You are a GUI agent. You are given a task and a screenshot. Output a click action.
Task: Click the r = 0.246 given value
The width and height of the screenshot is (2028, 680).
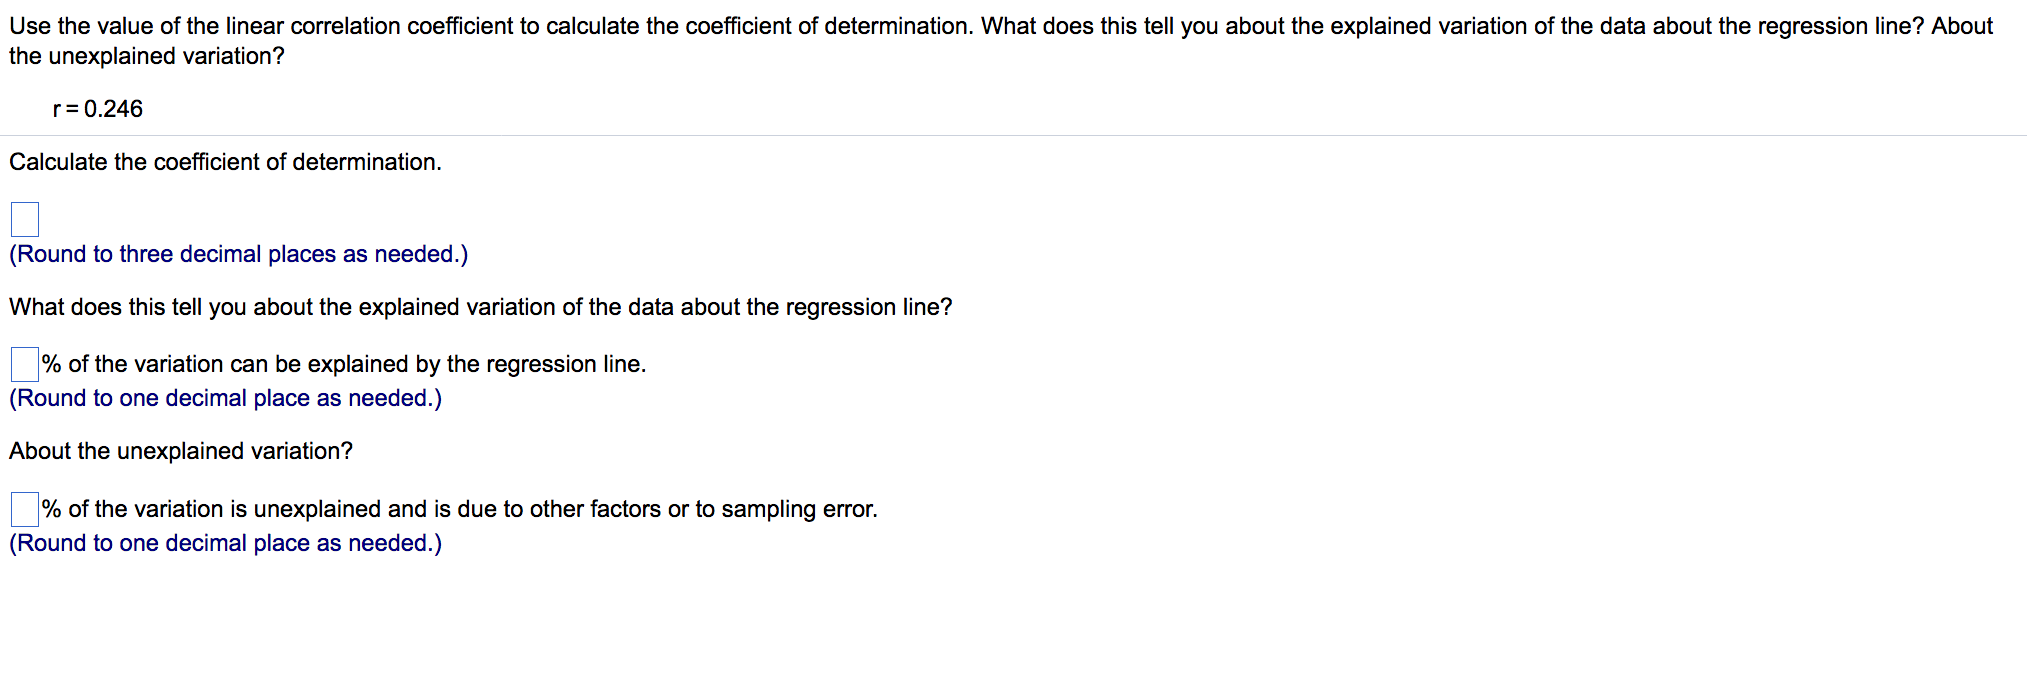coord(97,109)
